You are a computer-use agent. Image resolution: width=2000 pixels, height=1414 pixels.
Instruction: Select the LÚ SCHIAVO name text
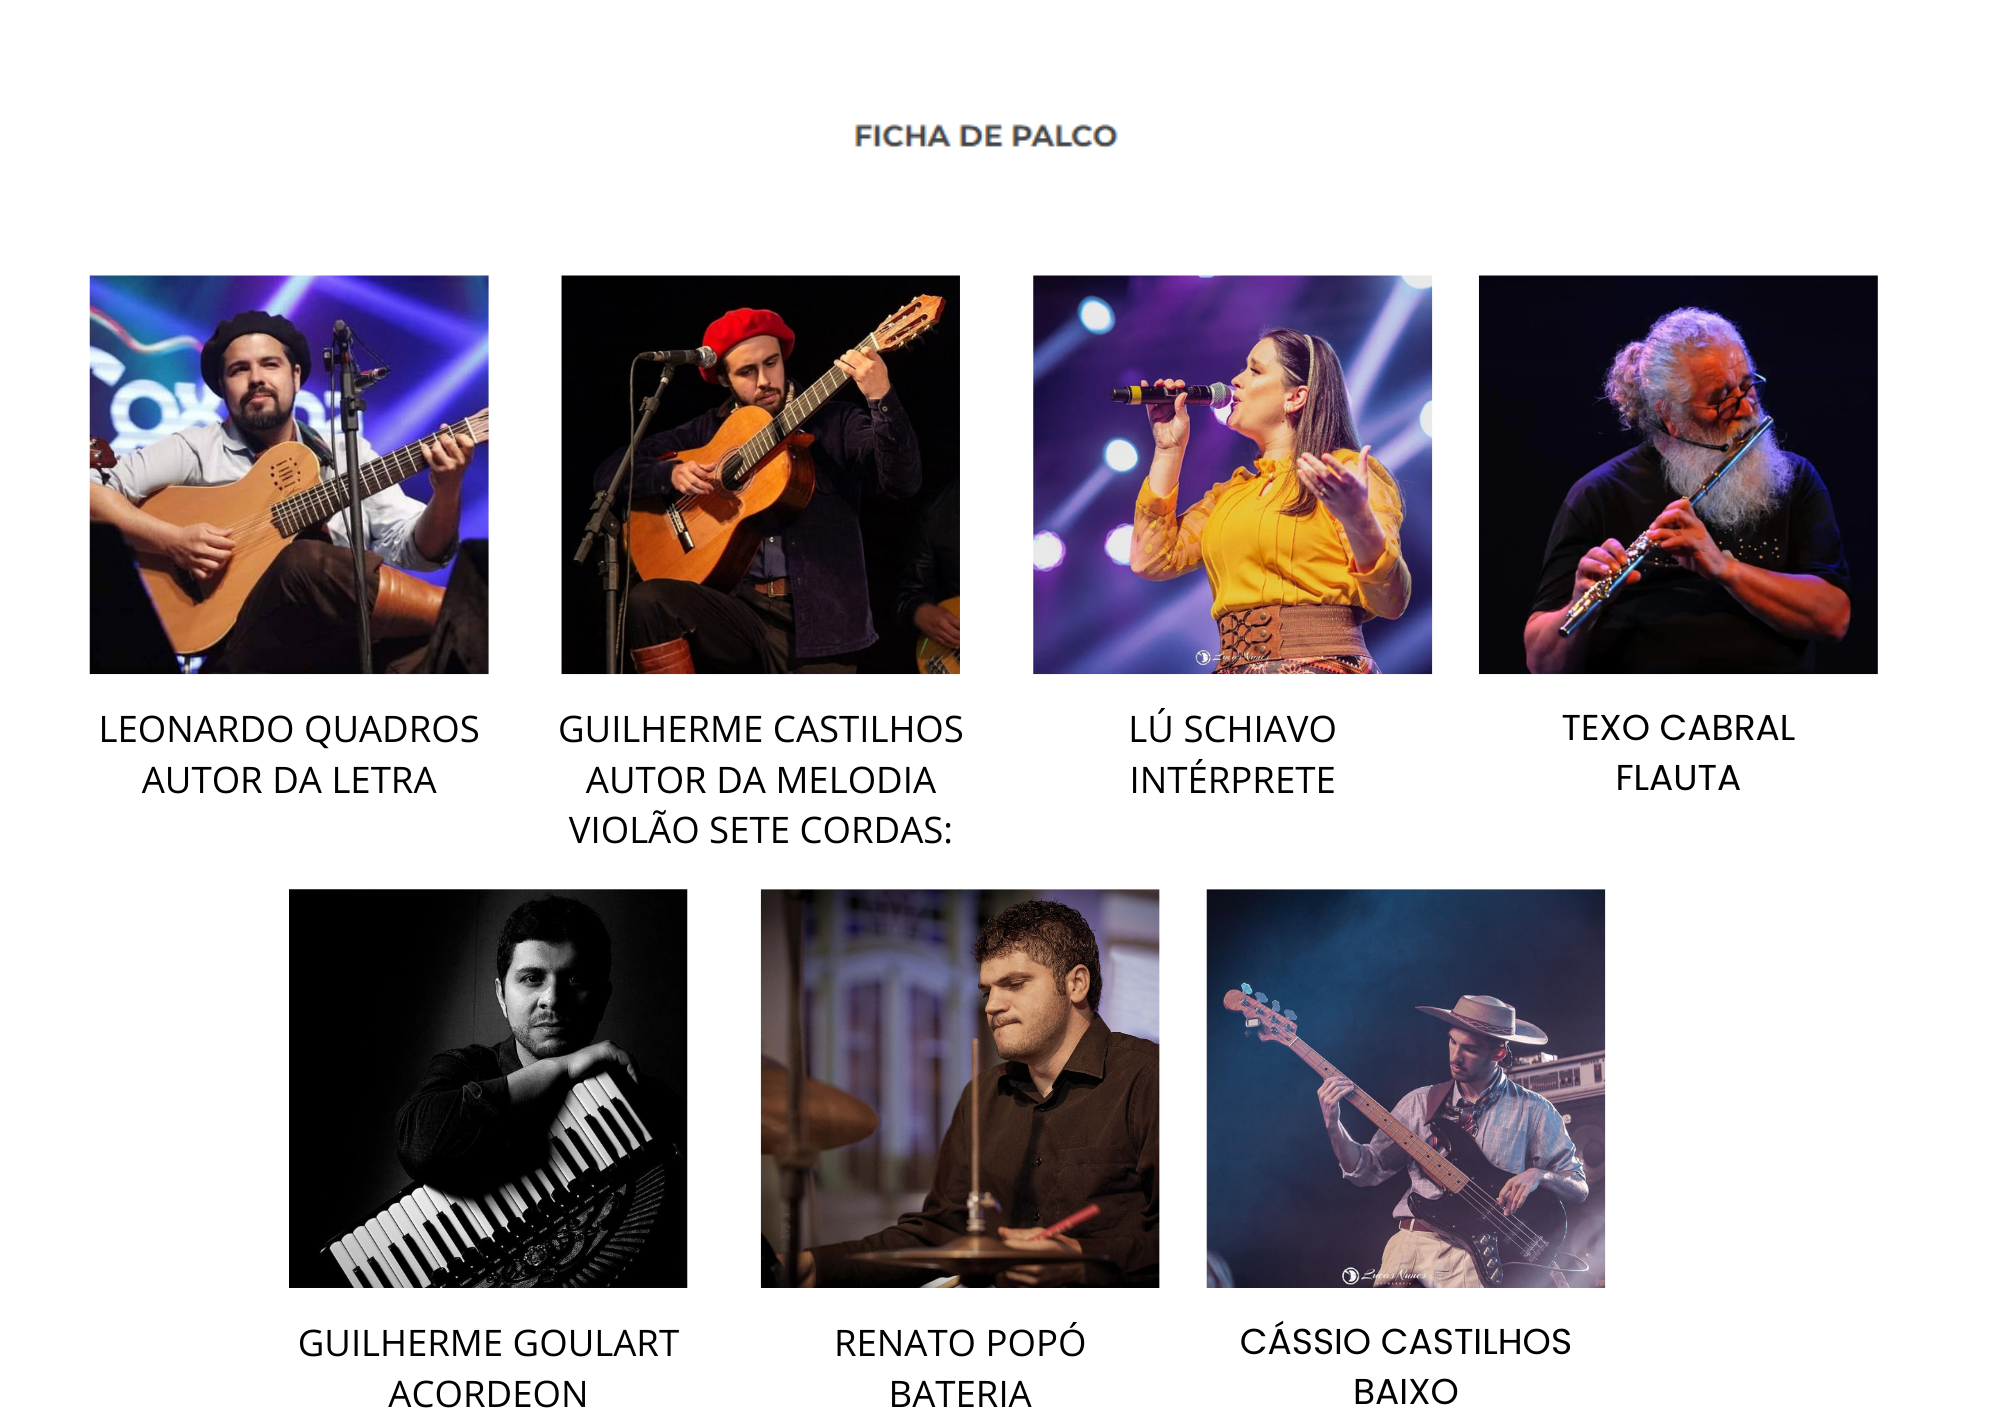(x=1232, y=729)
